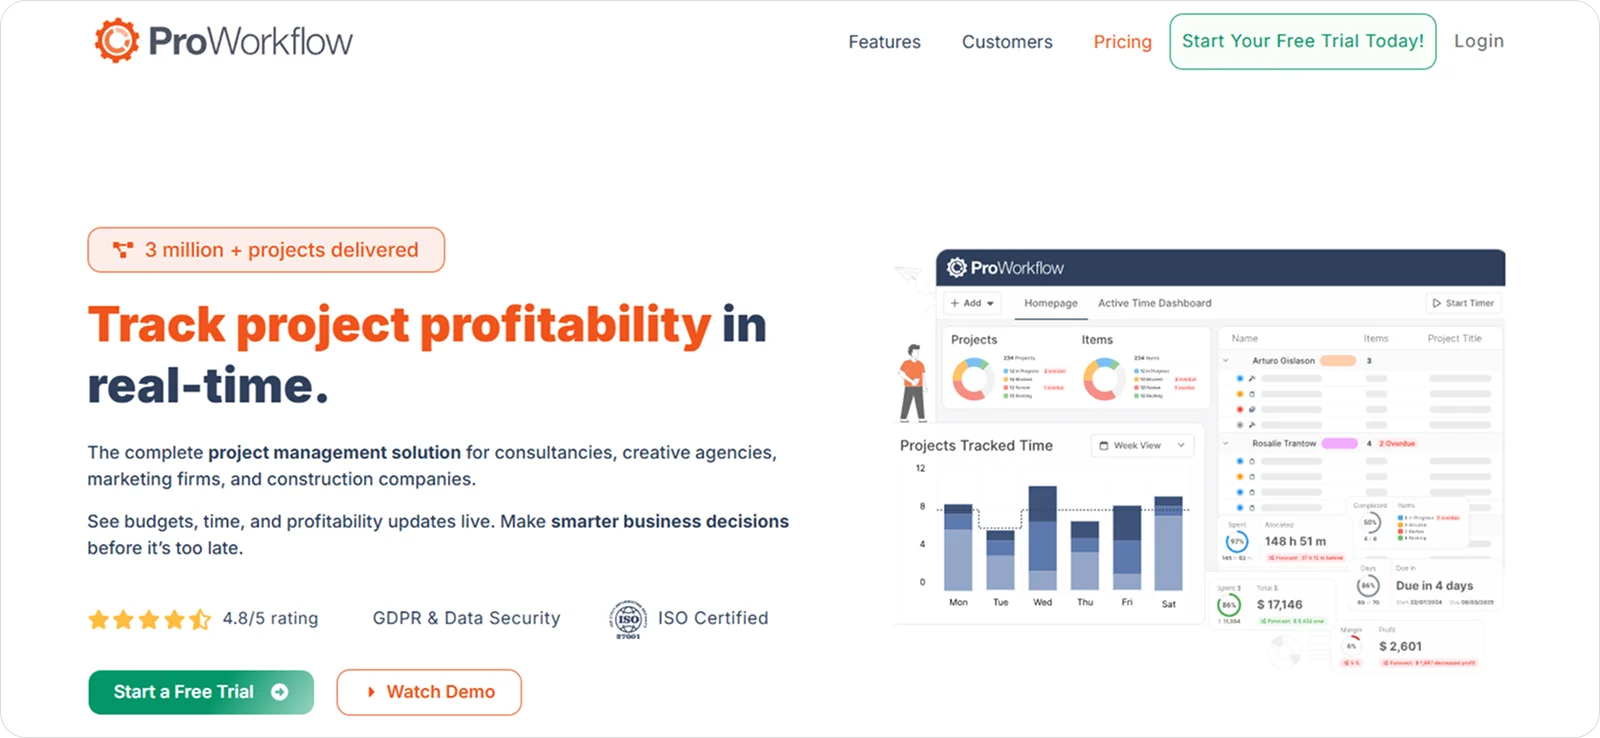The width and height of the screenshot is (1600, 738).
Task: Toggle the red status indicator in the task list
Action: pos(1240,409)
